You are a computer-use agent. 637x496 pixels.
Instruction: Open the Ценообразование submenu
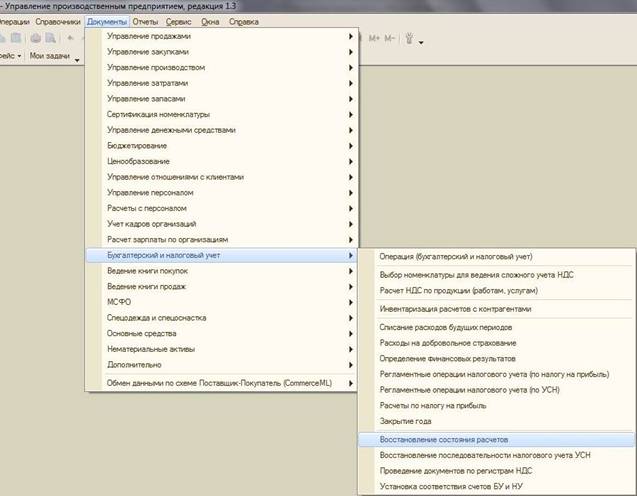click(x=222, y=161)
